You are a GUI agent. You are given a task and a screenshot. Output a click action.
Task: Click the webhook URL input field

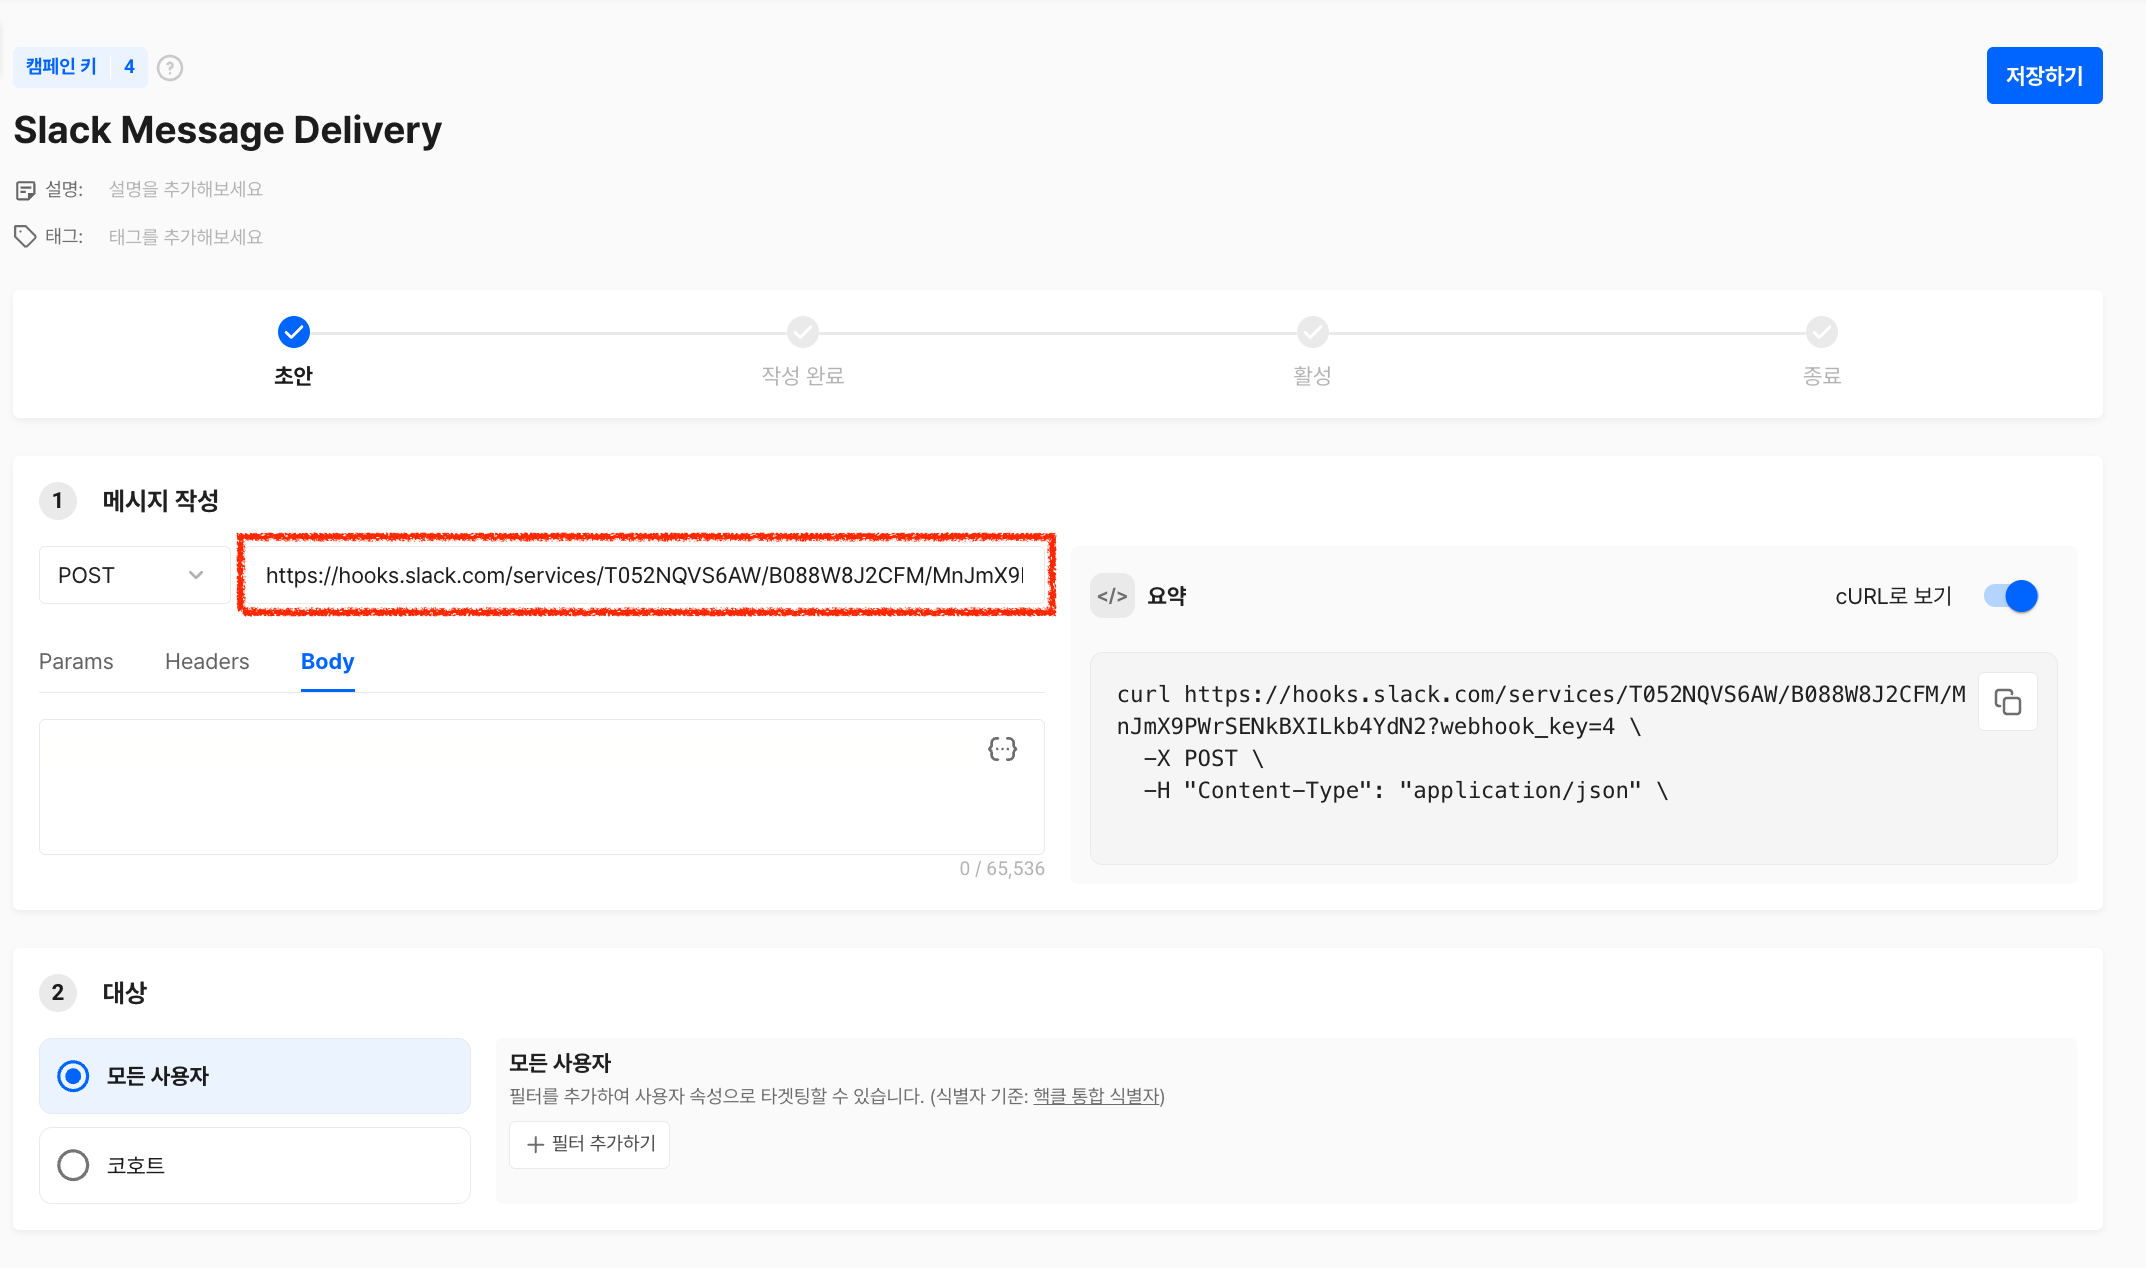pyautogui.click(x=646, y=575)
